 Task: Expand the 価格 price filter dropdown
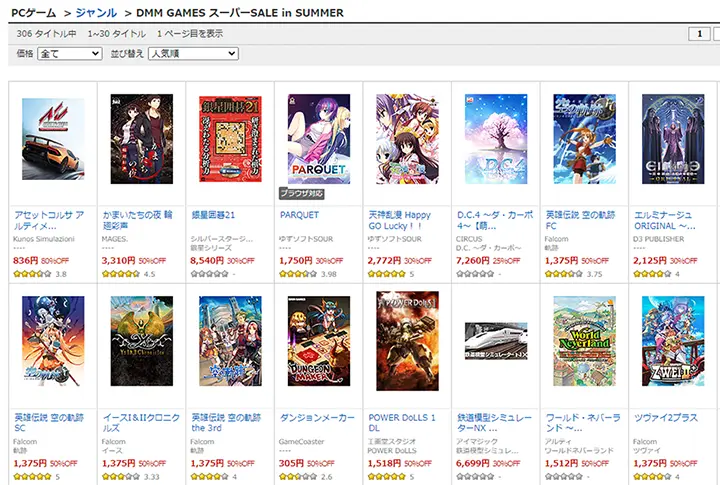(x=70, y=54)
